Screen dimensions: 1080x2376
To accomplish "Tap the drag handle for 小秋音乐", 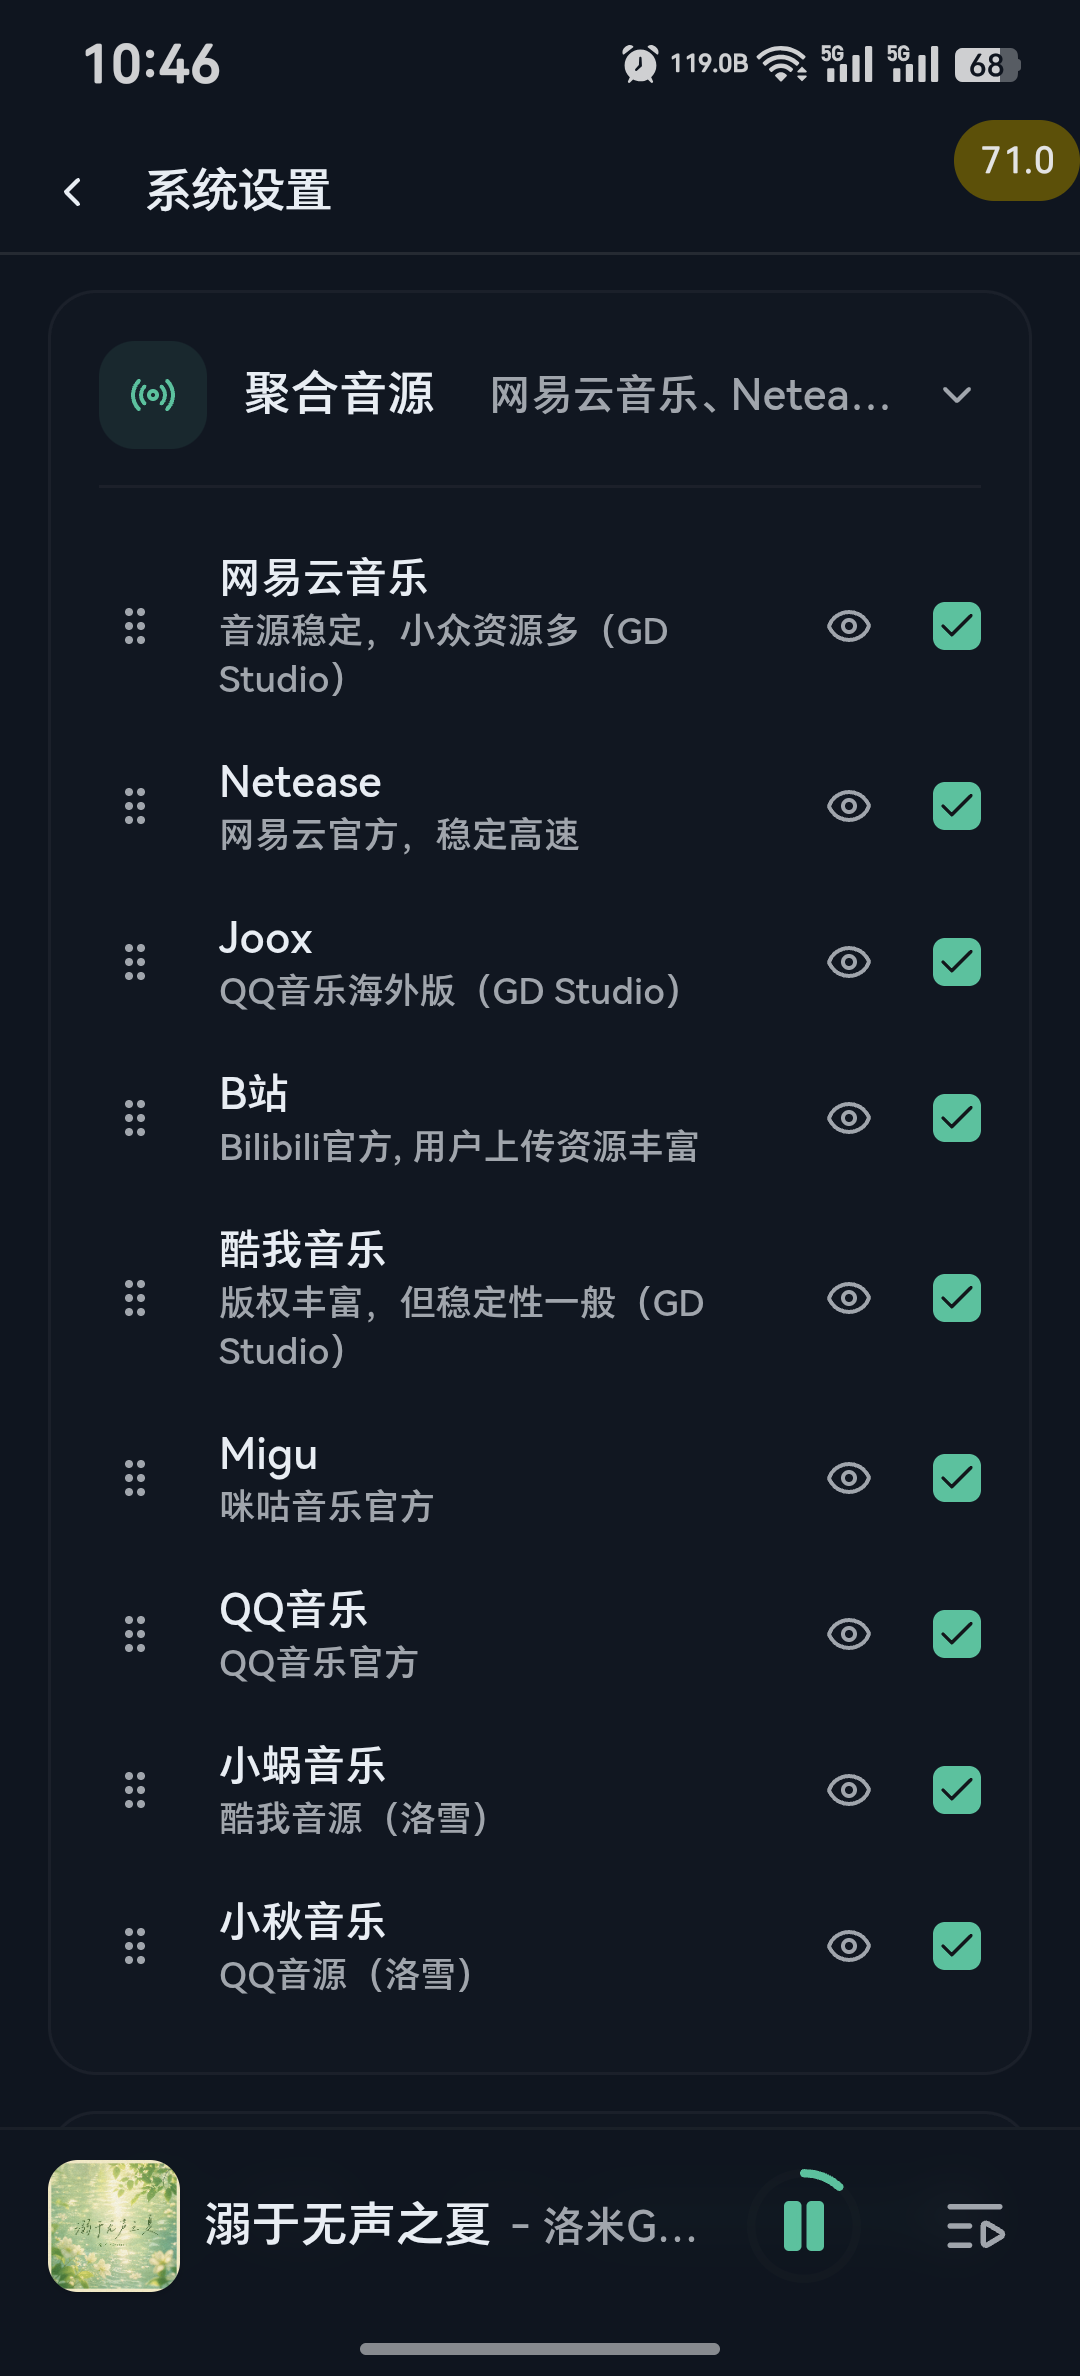I will 135,1946.
